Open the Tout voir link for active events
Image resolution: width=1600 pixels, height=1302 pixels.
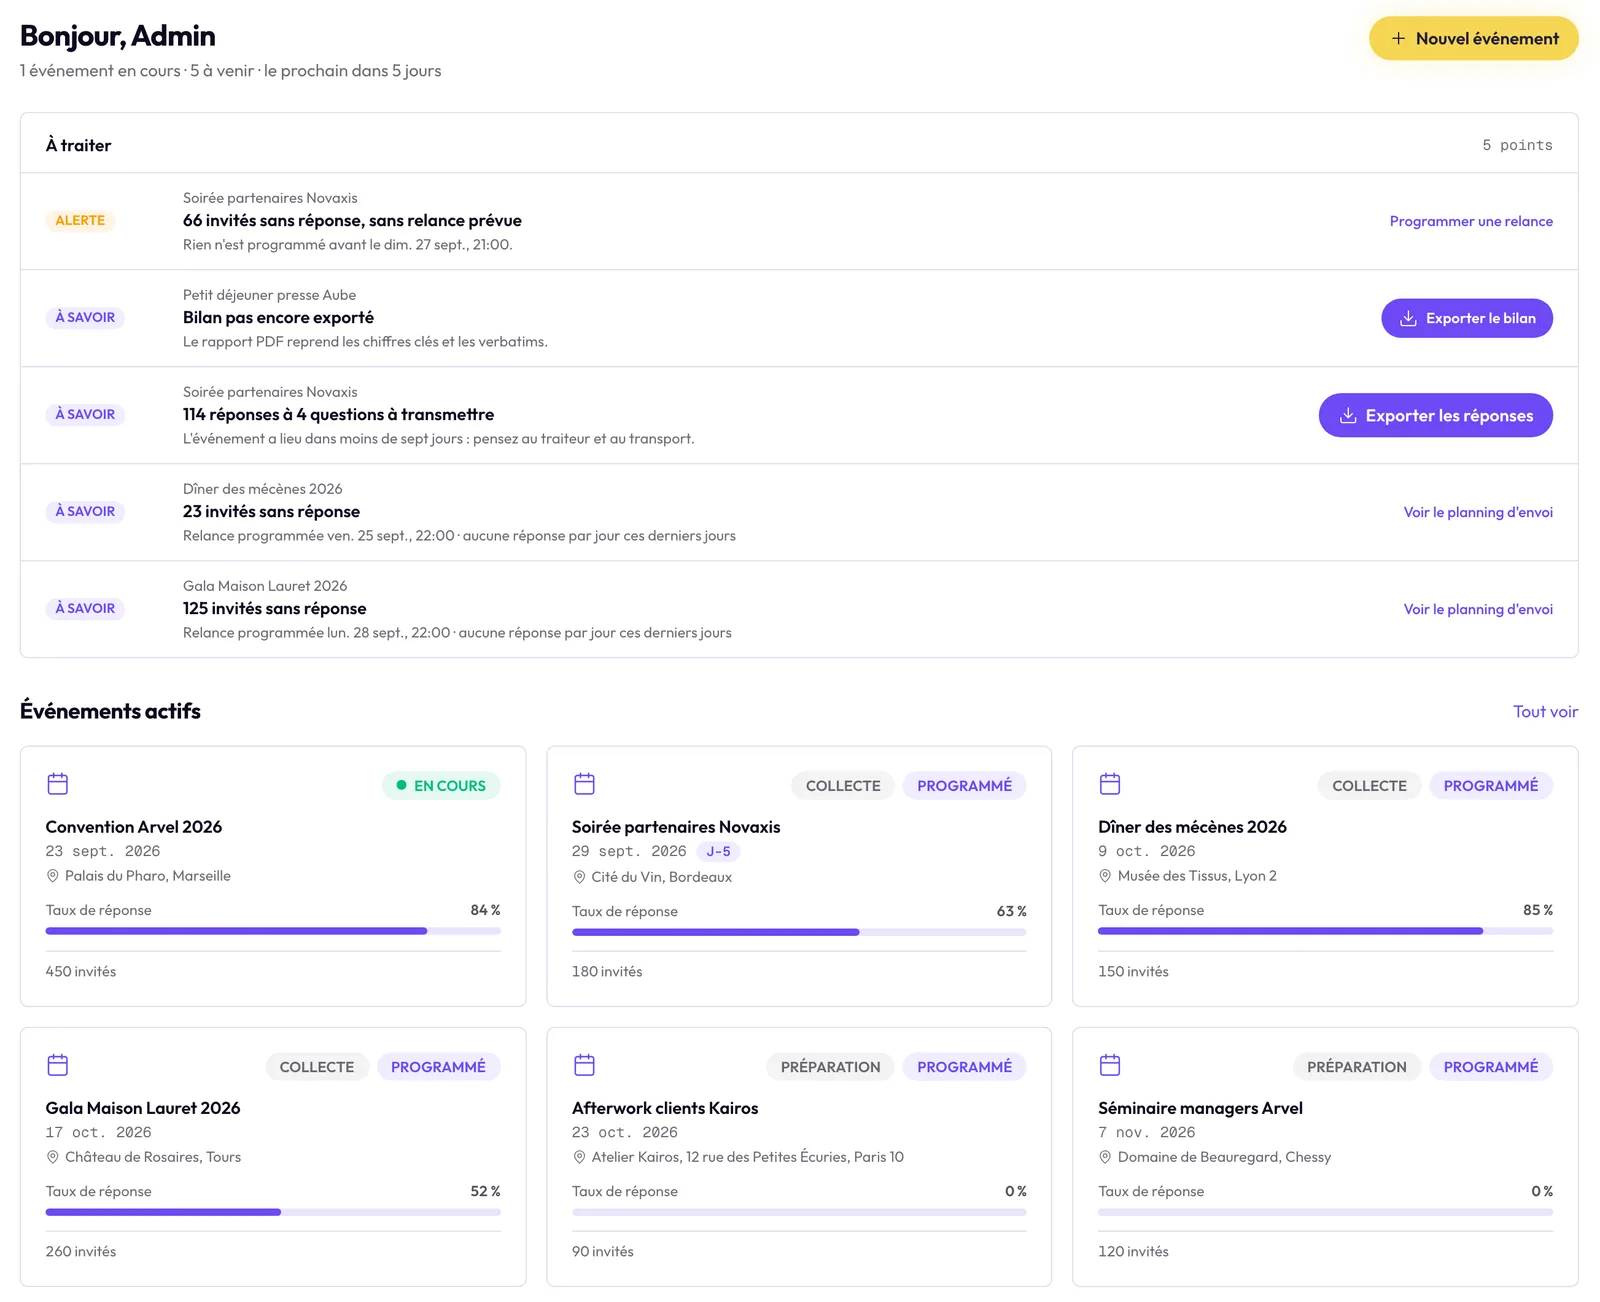pos(1545,712)
